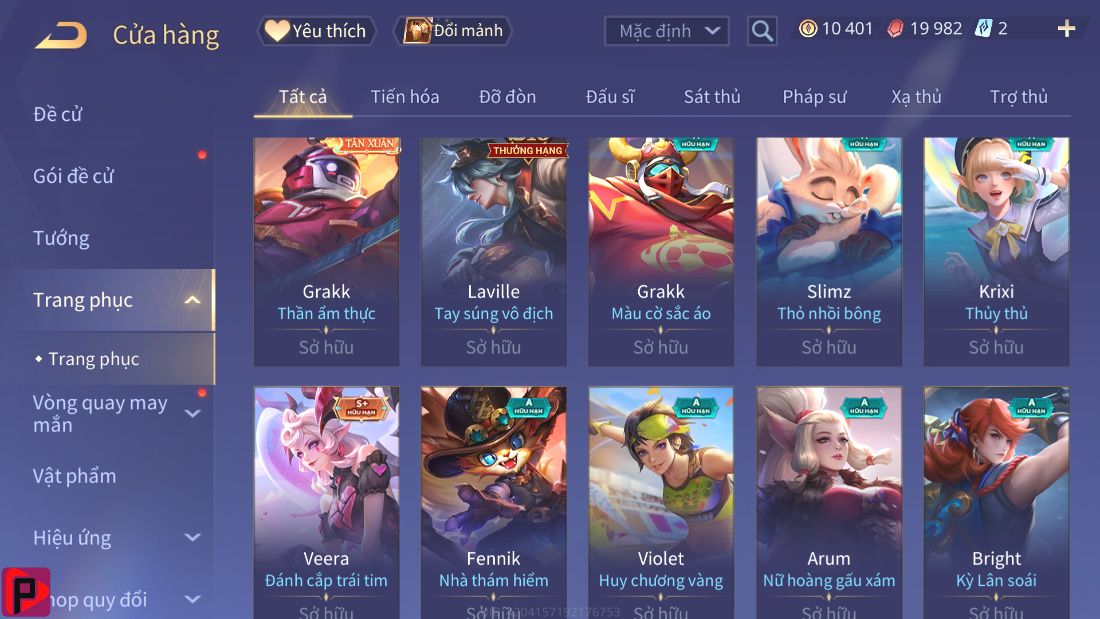Select Laville Tay súng vô địch skin
The image size is (1100, 619).
[494, 251]
